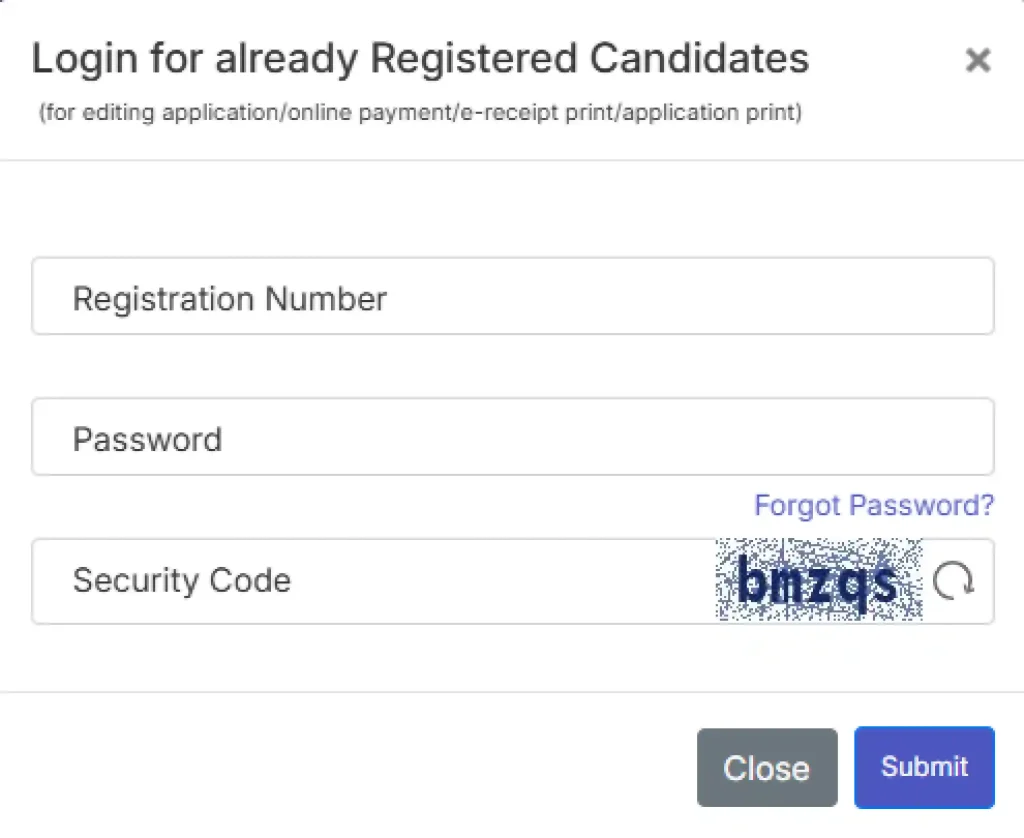The height and width of the screenshot is (838, 1024).
Task: Click the Submit button
Action: (923, 767)
